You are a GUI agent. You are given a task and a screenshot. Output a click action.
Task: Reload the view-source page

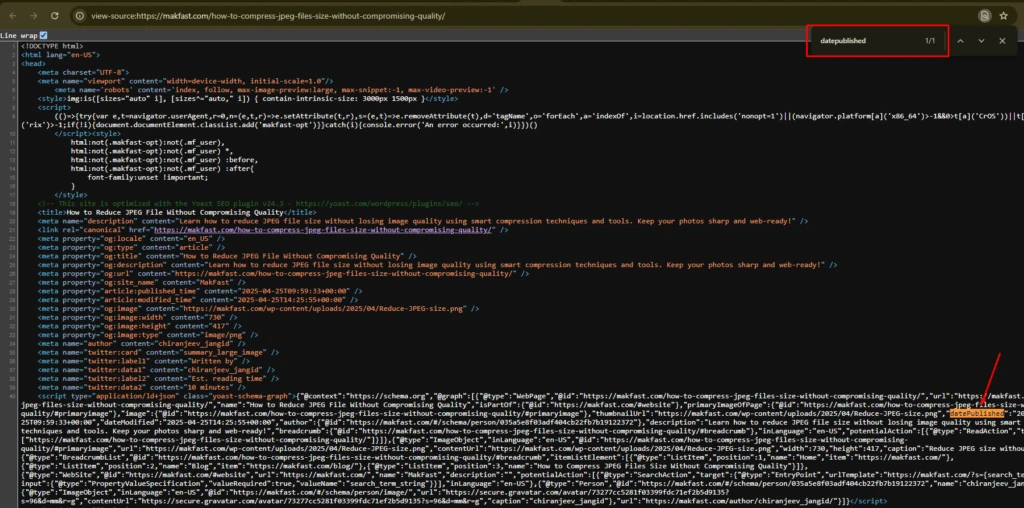click(x=55, y=16)
